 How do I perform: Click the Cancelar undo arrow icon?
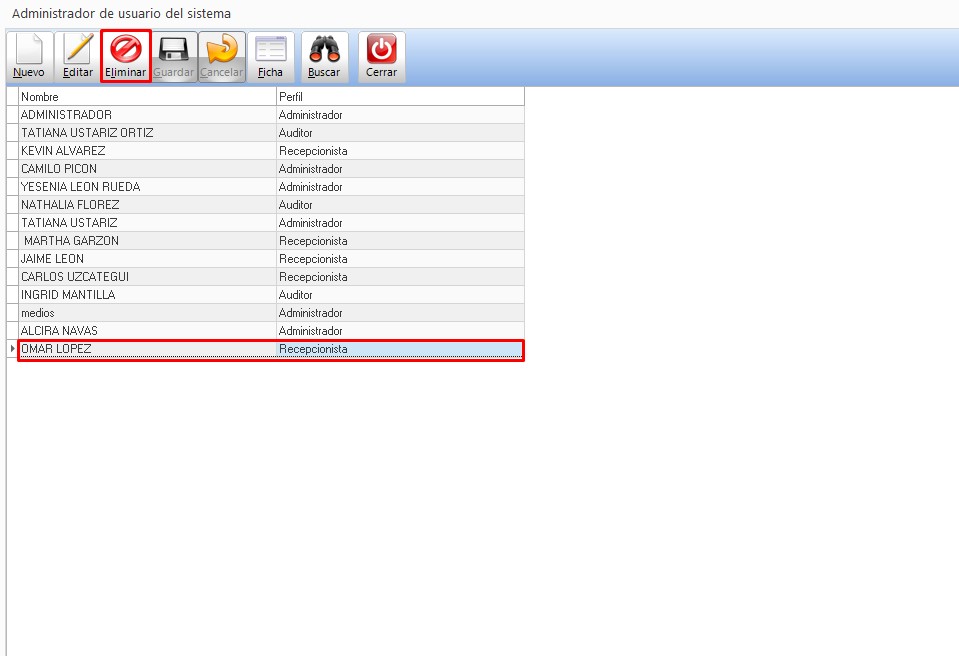pos(222,50)
